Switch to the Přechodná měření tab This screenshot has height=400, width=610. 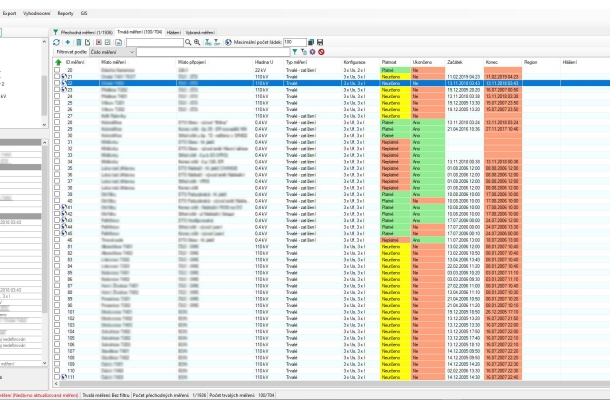pyautogui.click(x=84, y=32)
